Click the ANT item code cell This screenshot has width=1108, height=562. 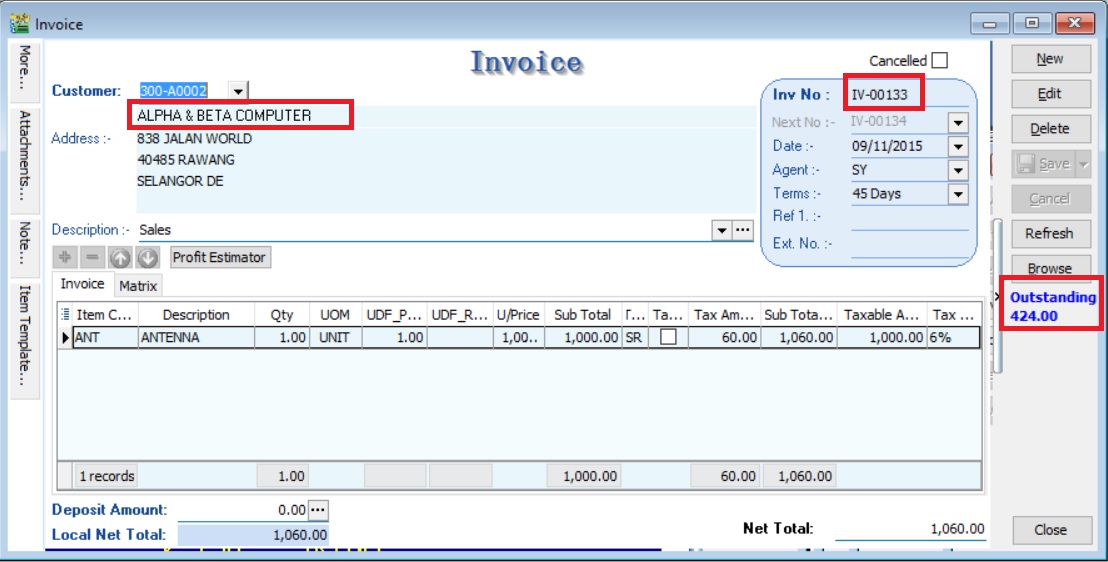click(x=105, y=338)
